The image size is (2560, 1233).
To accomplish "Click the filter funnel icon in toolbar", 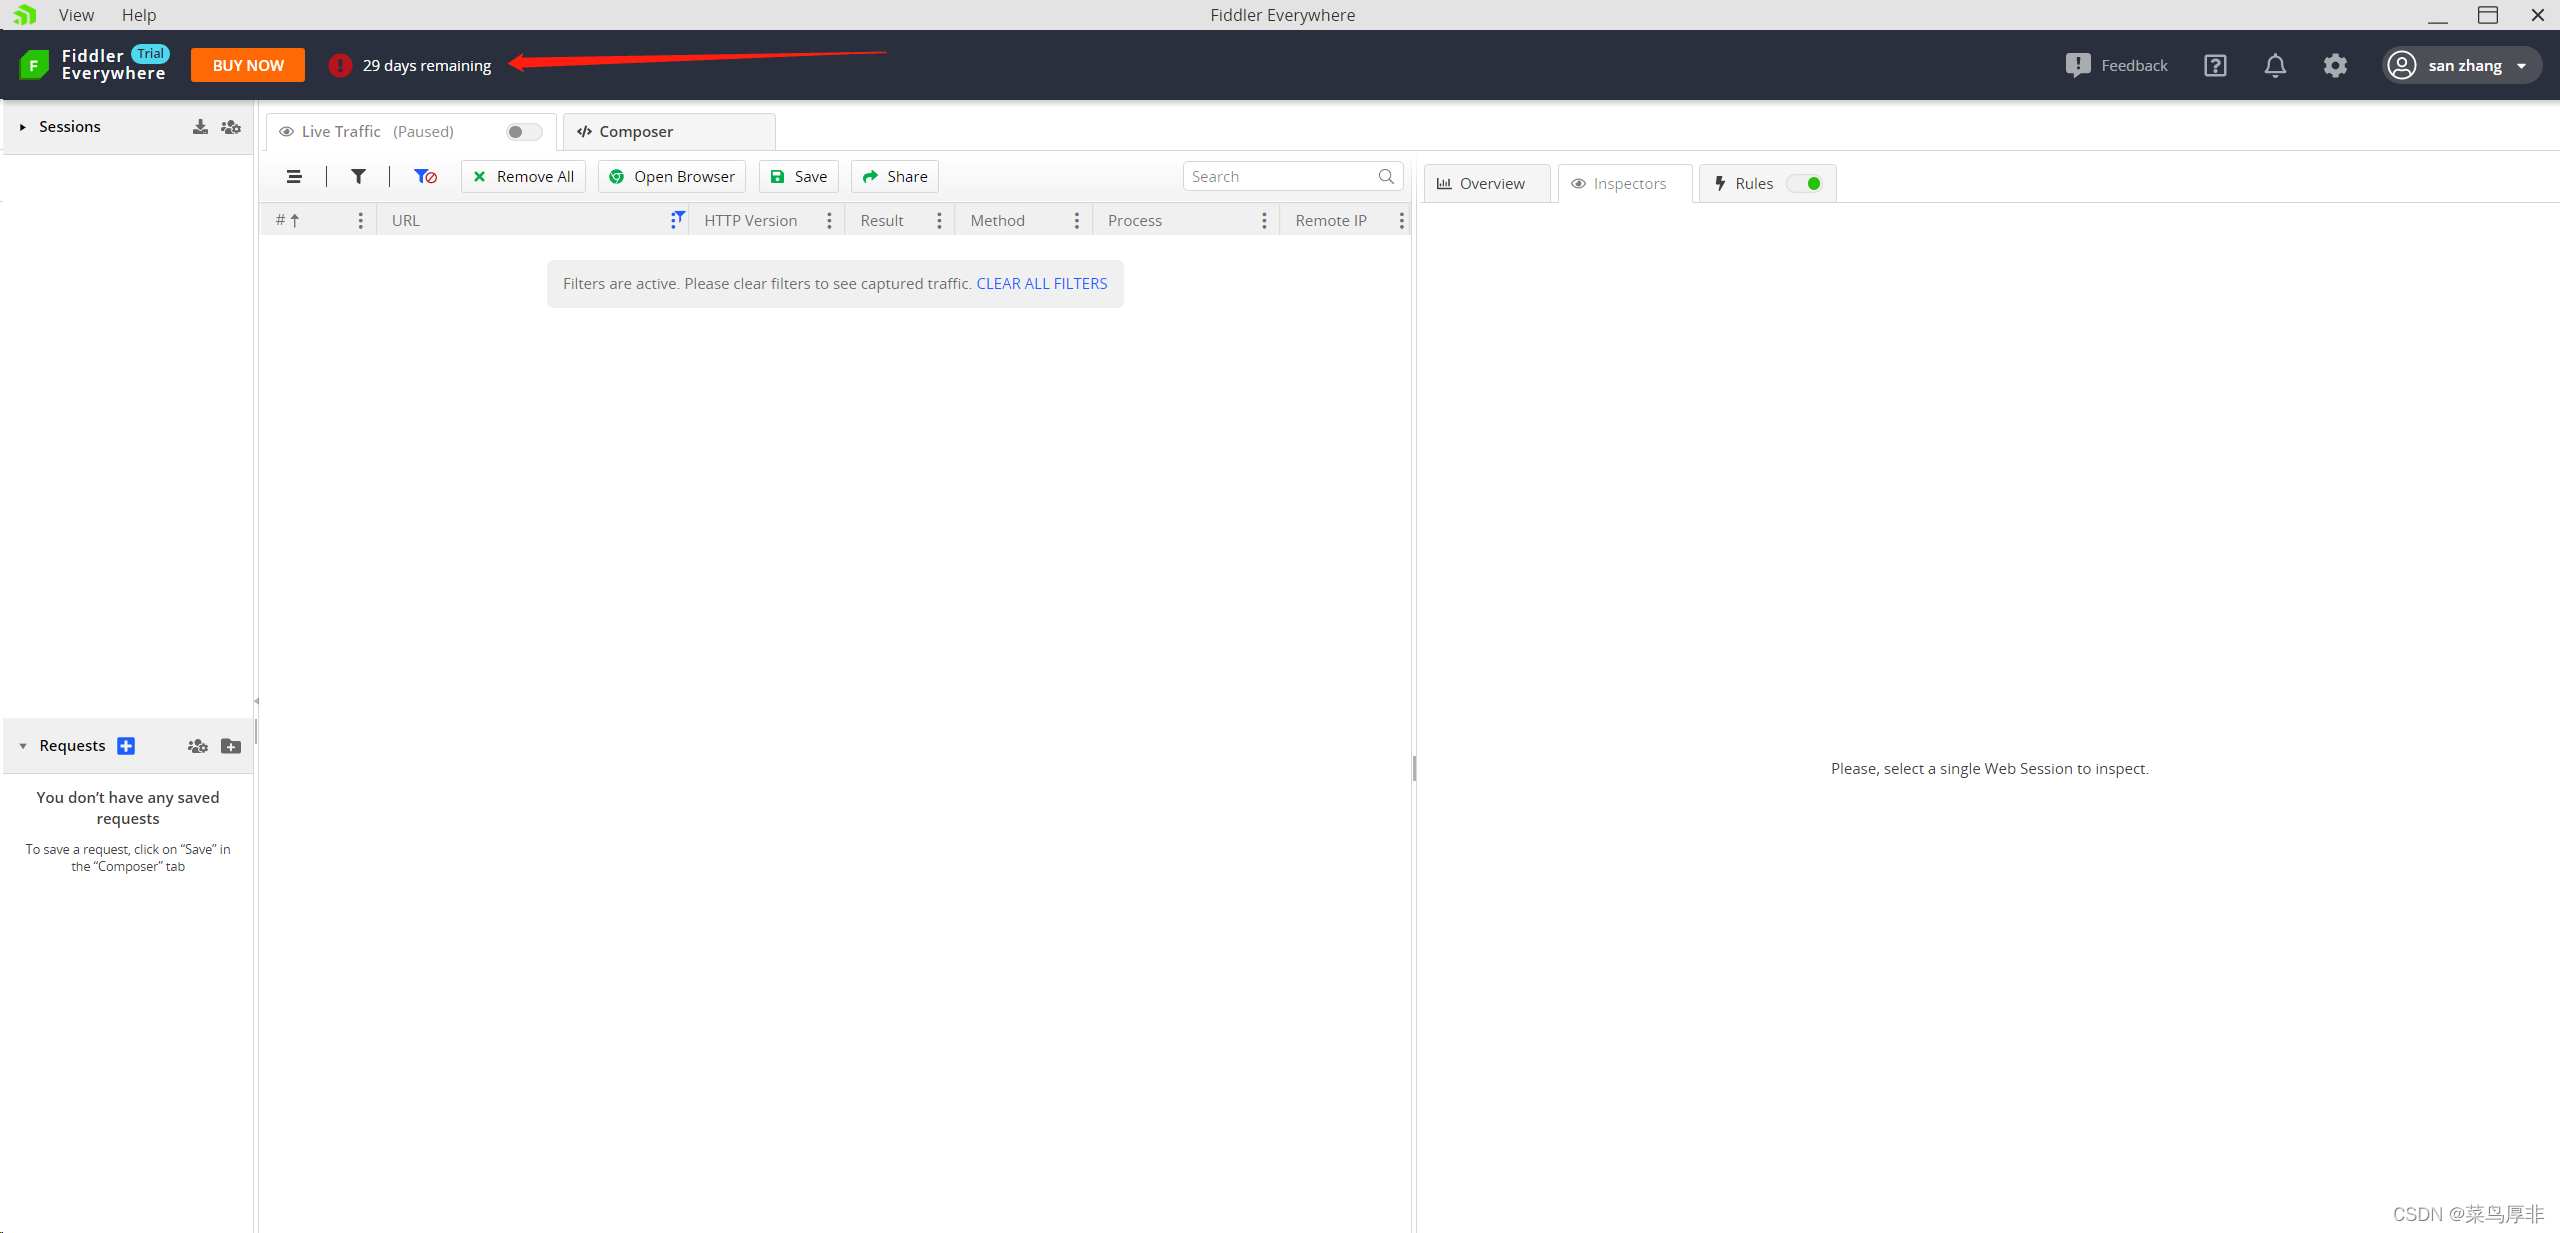I will click(x=358, y=177).
